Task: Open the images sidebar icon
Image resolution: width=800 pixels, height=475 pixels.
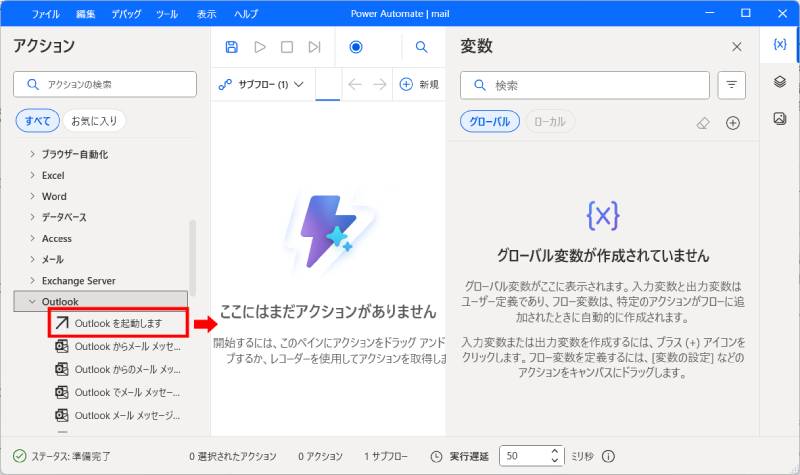Action: coord(780,118)
